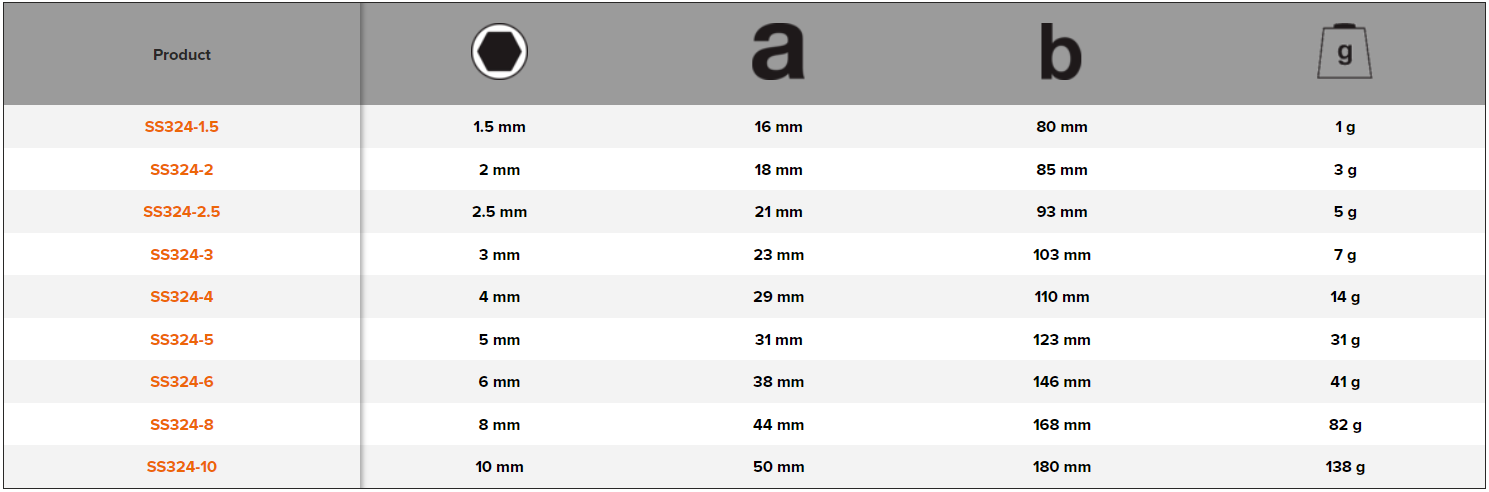
Task: Go to the SS324-4 product page
Action: tap(182, 297)
